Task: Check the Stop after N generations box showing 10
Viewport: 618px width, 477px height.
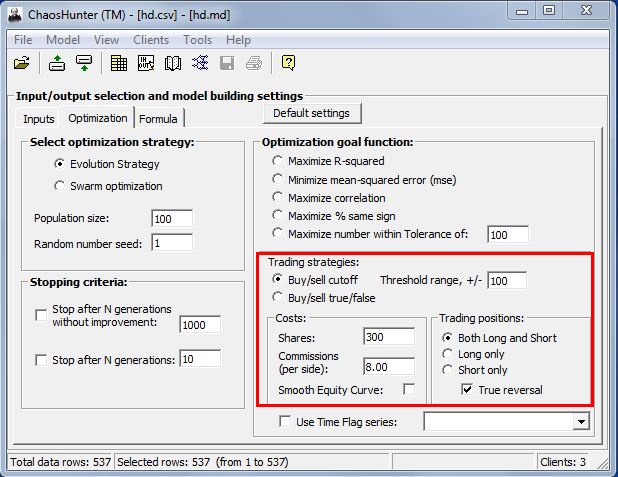Action: coord(41,360)
